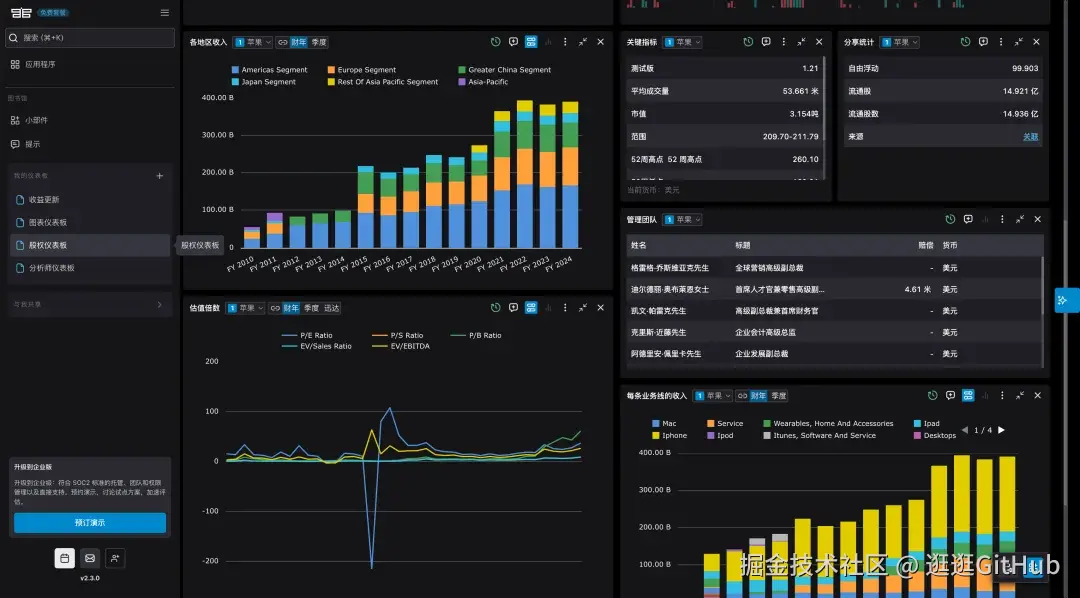Select the 股权仪表板 dashboard
Image resolution: width=1080 pixels, height=598 pixels.
pos(90,245)
